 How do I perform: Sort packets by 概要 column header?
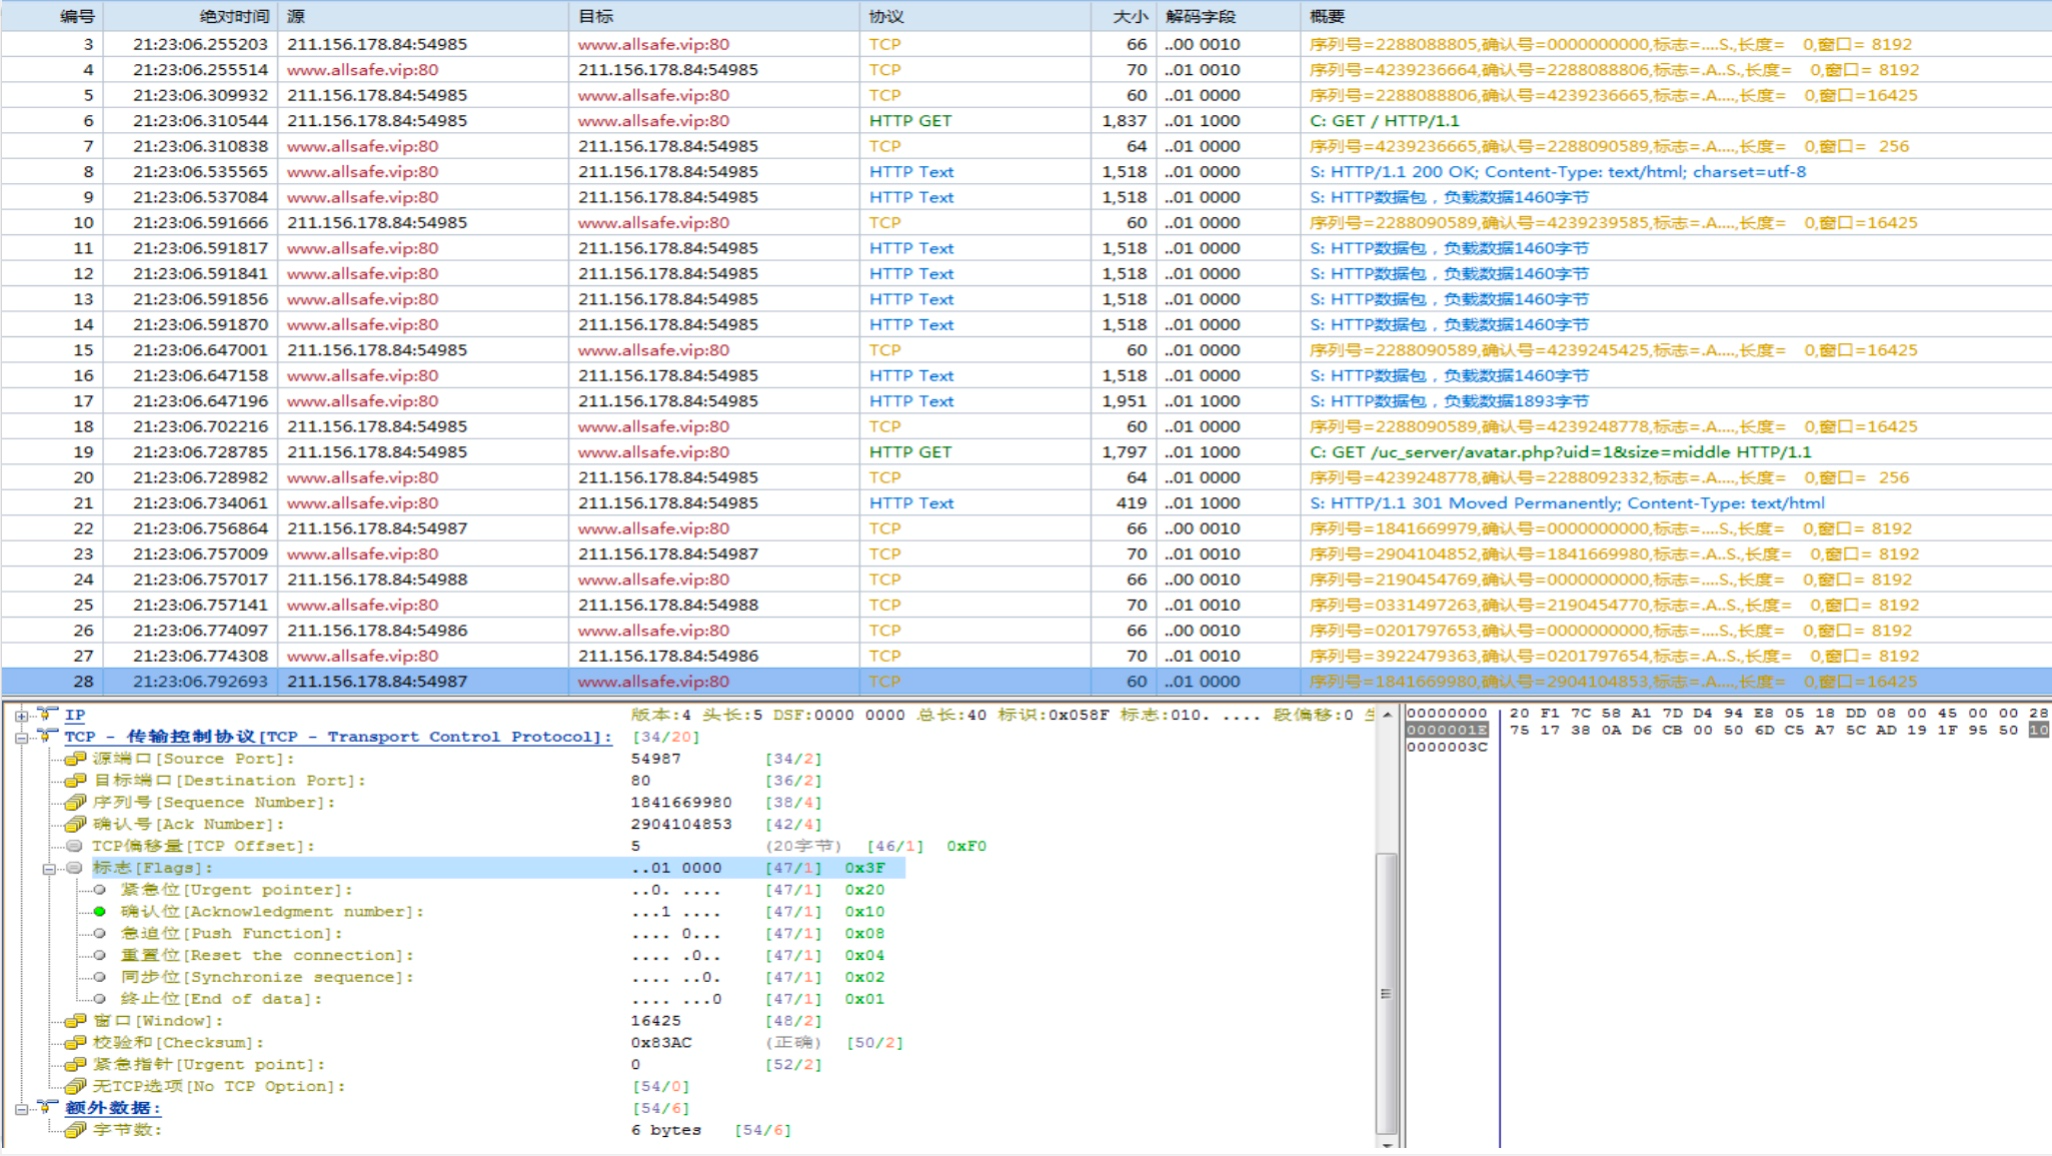click(x=1676, y=16)
